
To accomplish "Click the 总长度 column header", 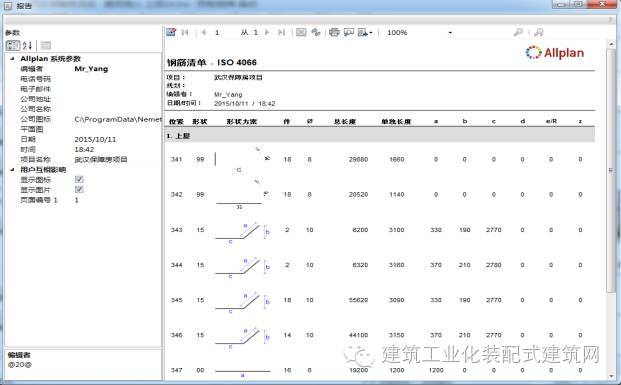I will click(345, 122).
